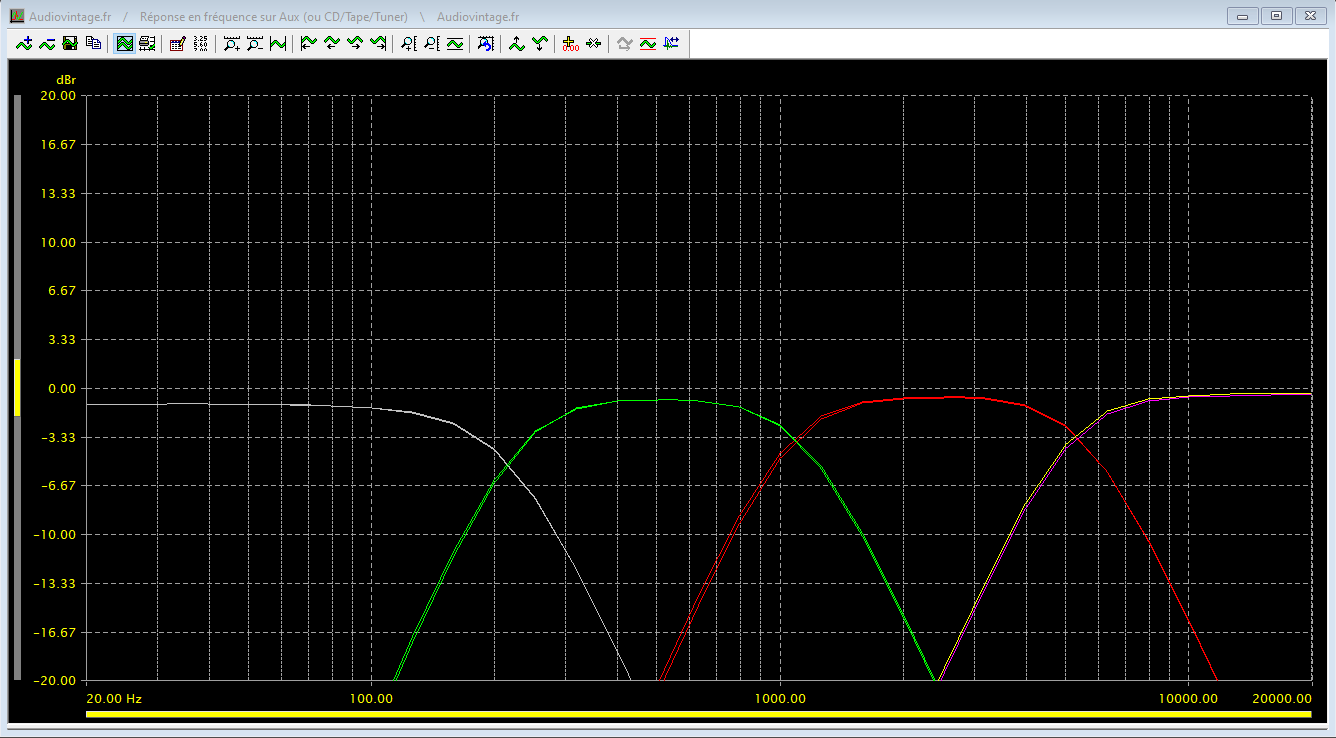This screenshot has height=738, width=1336.
Task: Click the add curve icon with plus
Action: [24, 43]
